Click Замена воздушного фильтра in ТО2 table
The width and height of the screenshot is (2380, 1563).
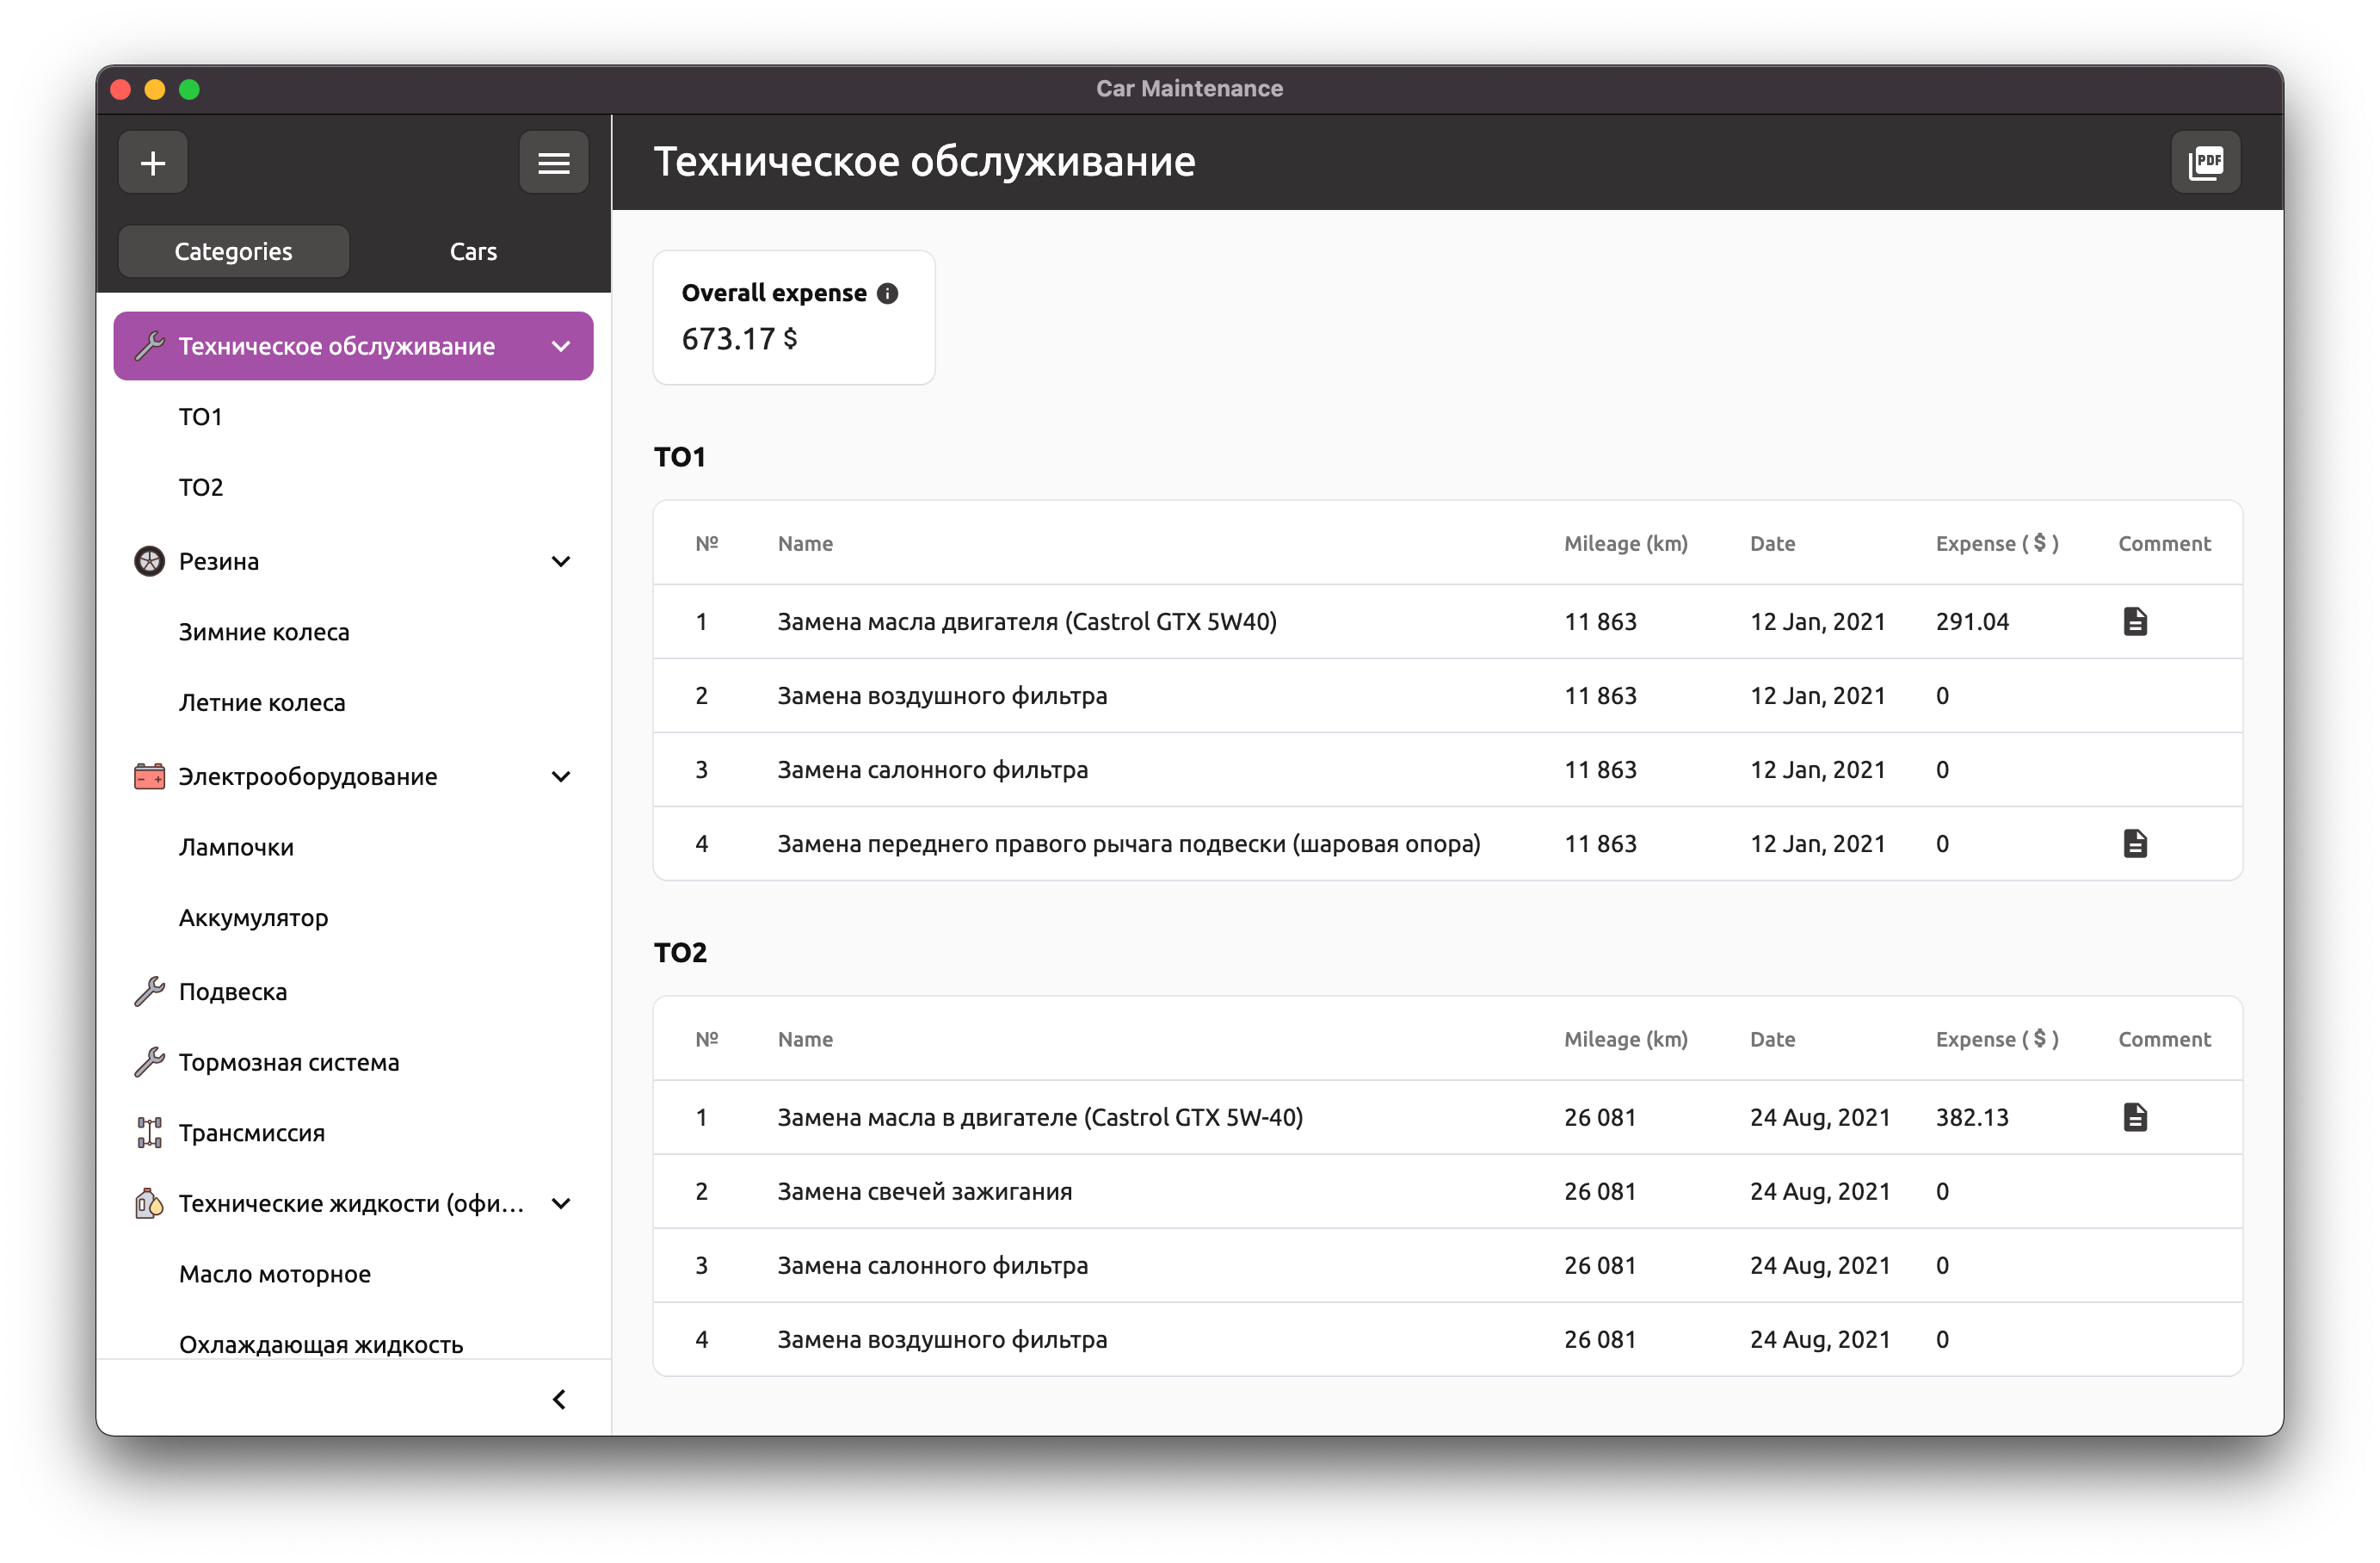pyautogui.click(x=942, y=1339)
